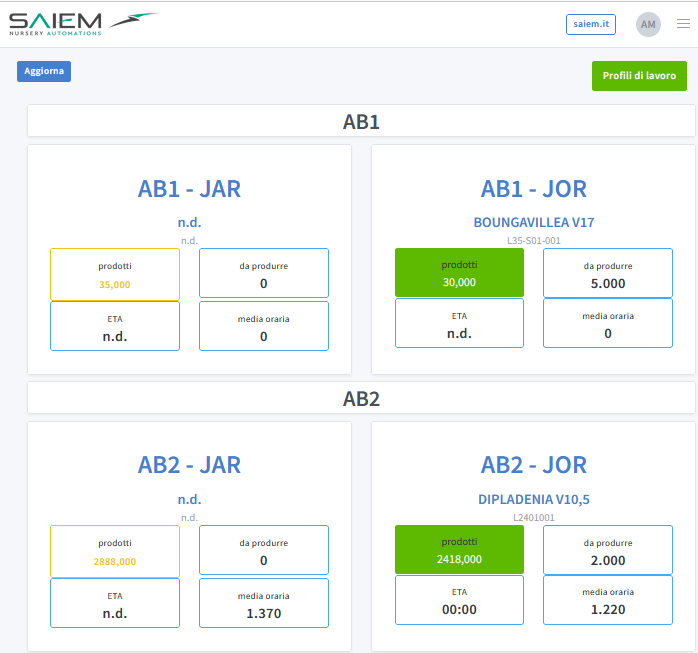Select the AB1 section header
This screenshot has height=653, width=698.
click(x=361, y=122)
